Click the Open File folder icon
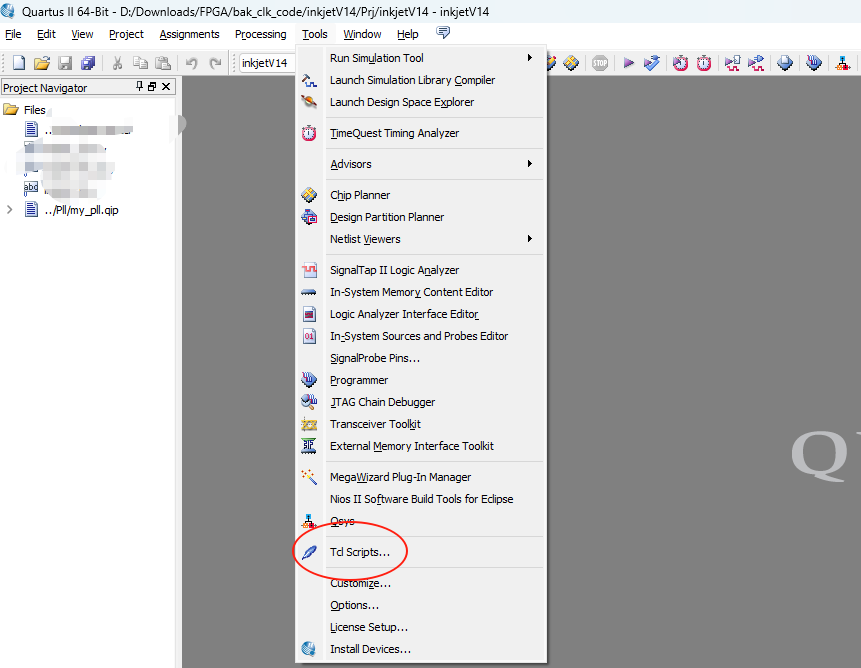861x668 pixels. point(42,63)
